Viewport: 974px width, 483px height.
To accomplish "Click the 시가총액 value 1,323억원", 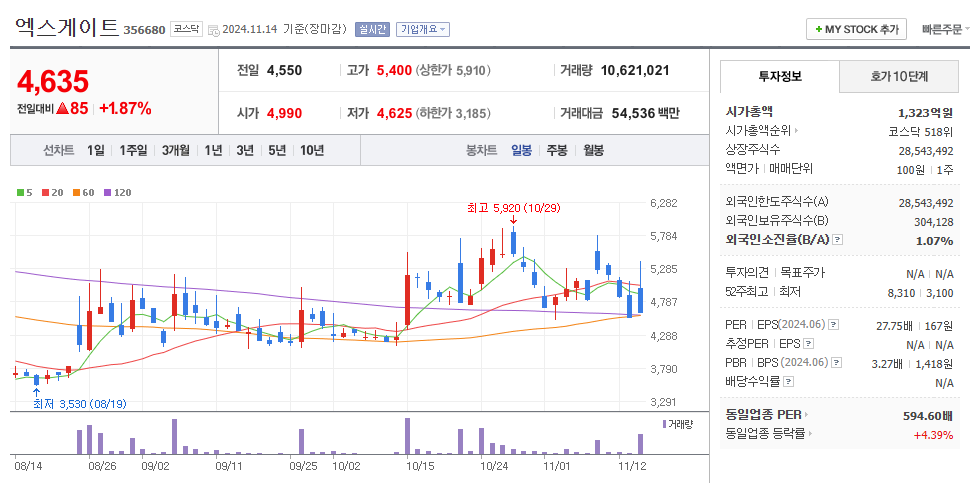I will point(926,112).
